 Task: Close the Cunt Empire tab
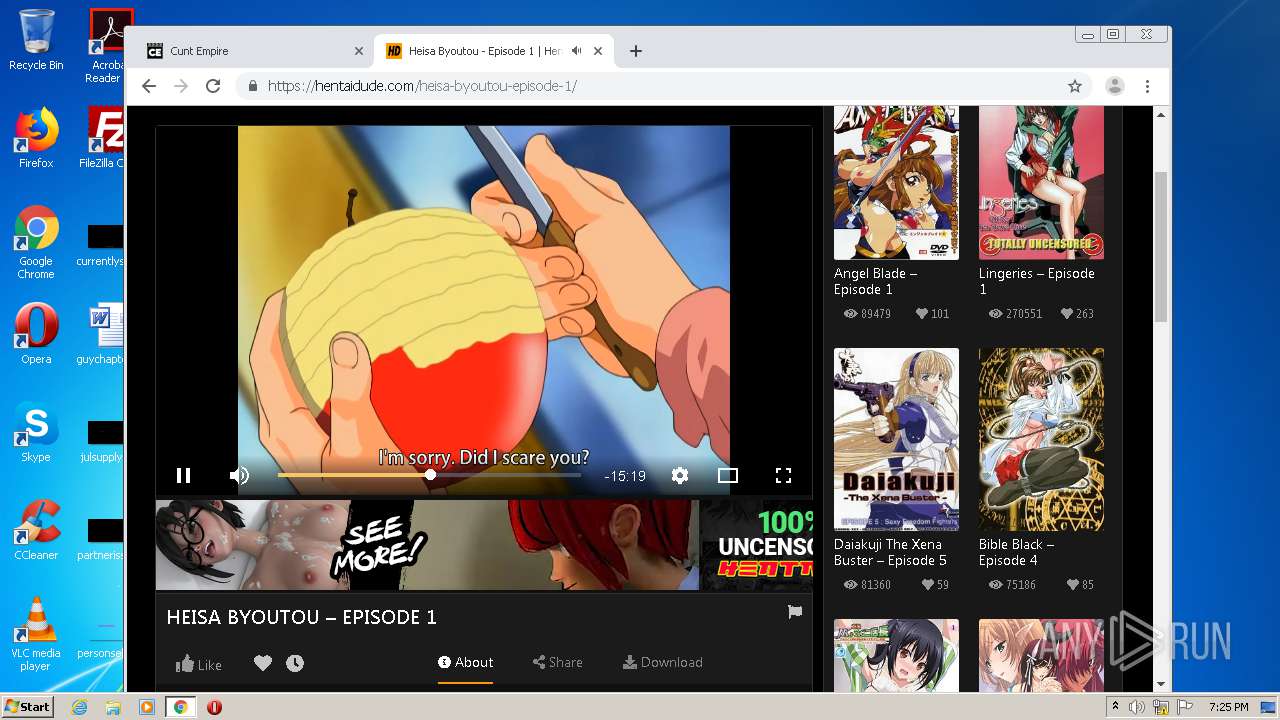(x=359, y=51)
